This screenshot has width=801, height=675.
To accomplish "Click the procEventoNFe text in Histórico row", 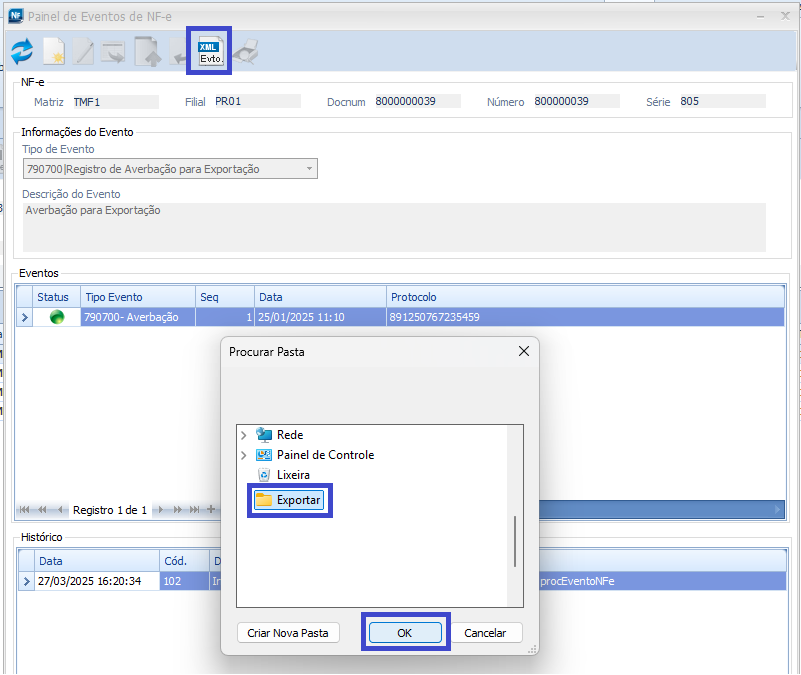I will coord(577,581).
